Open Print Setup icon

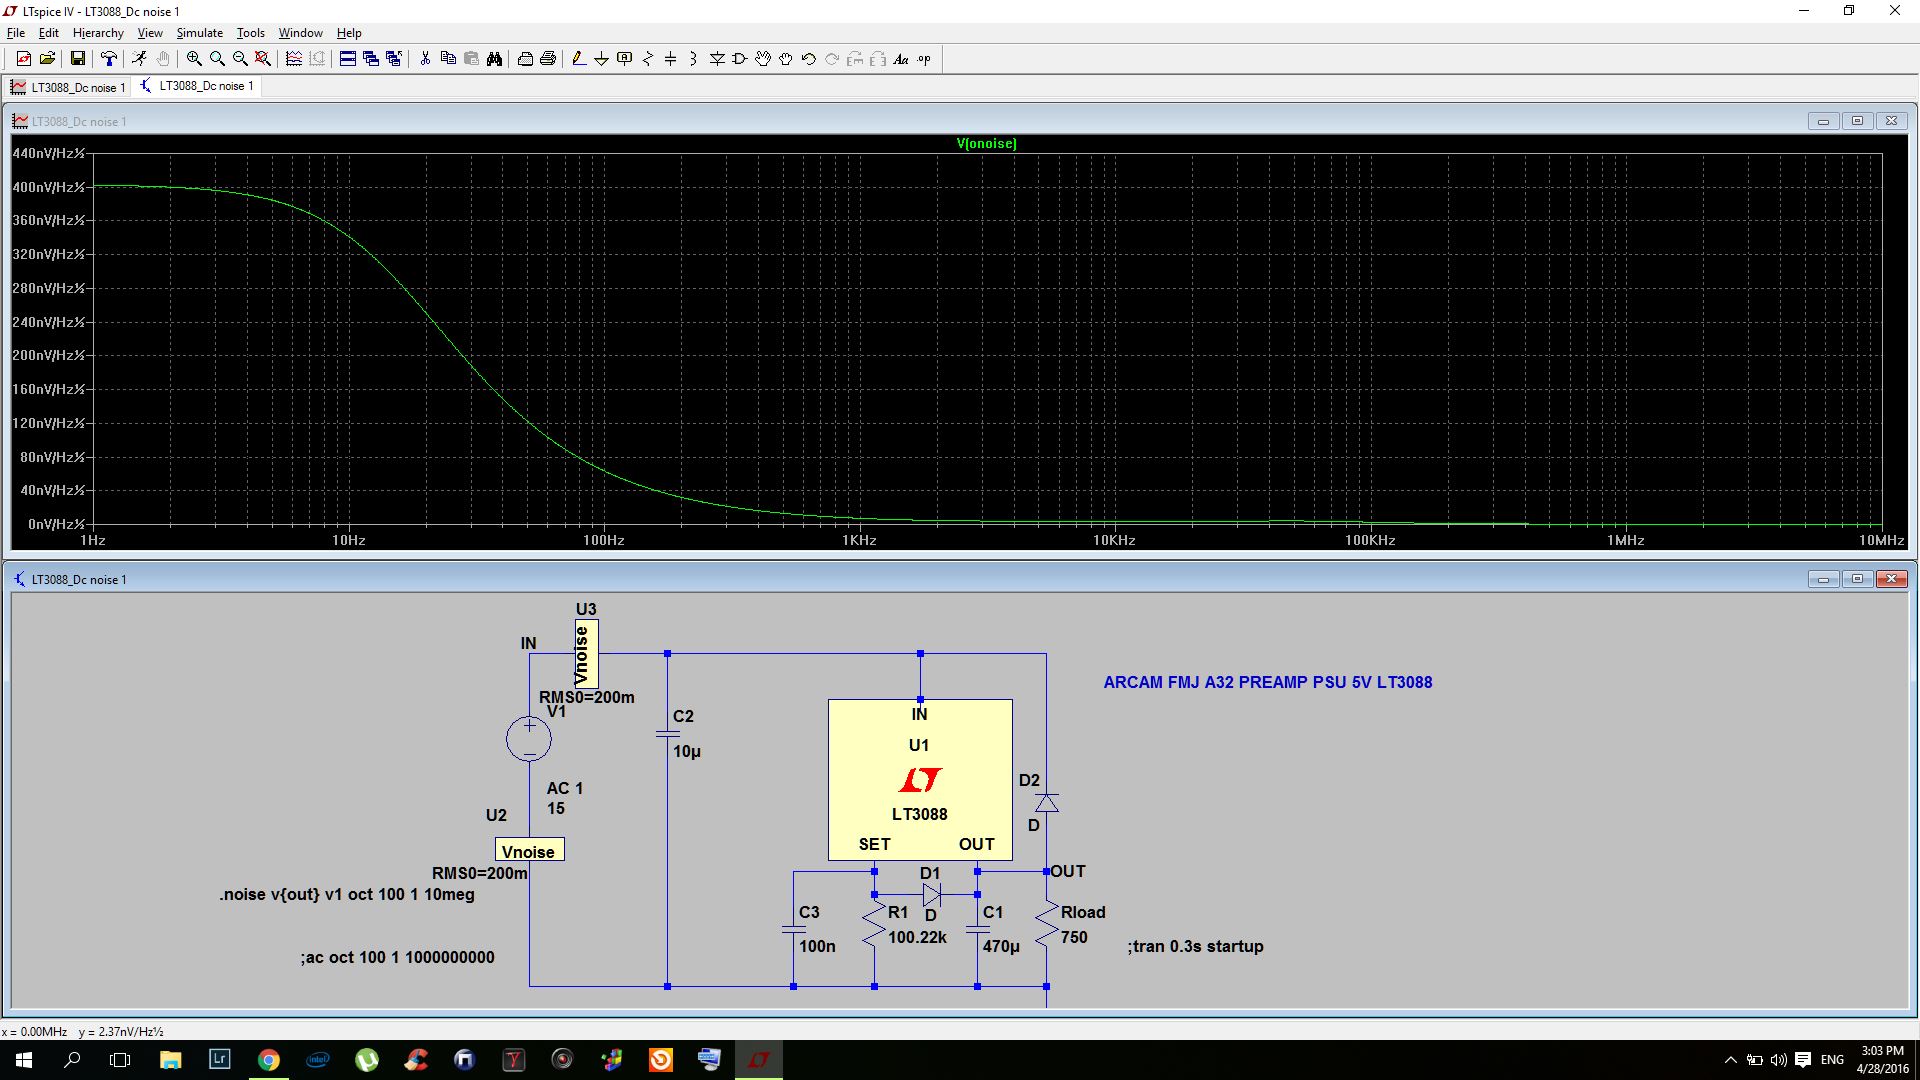525,59
